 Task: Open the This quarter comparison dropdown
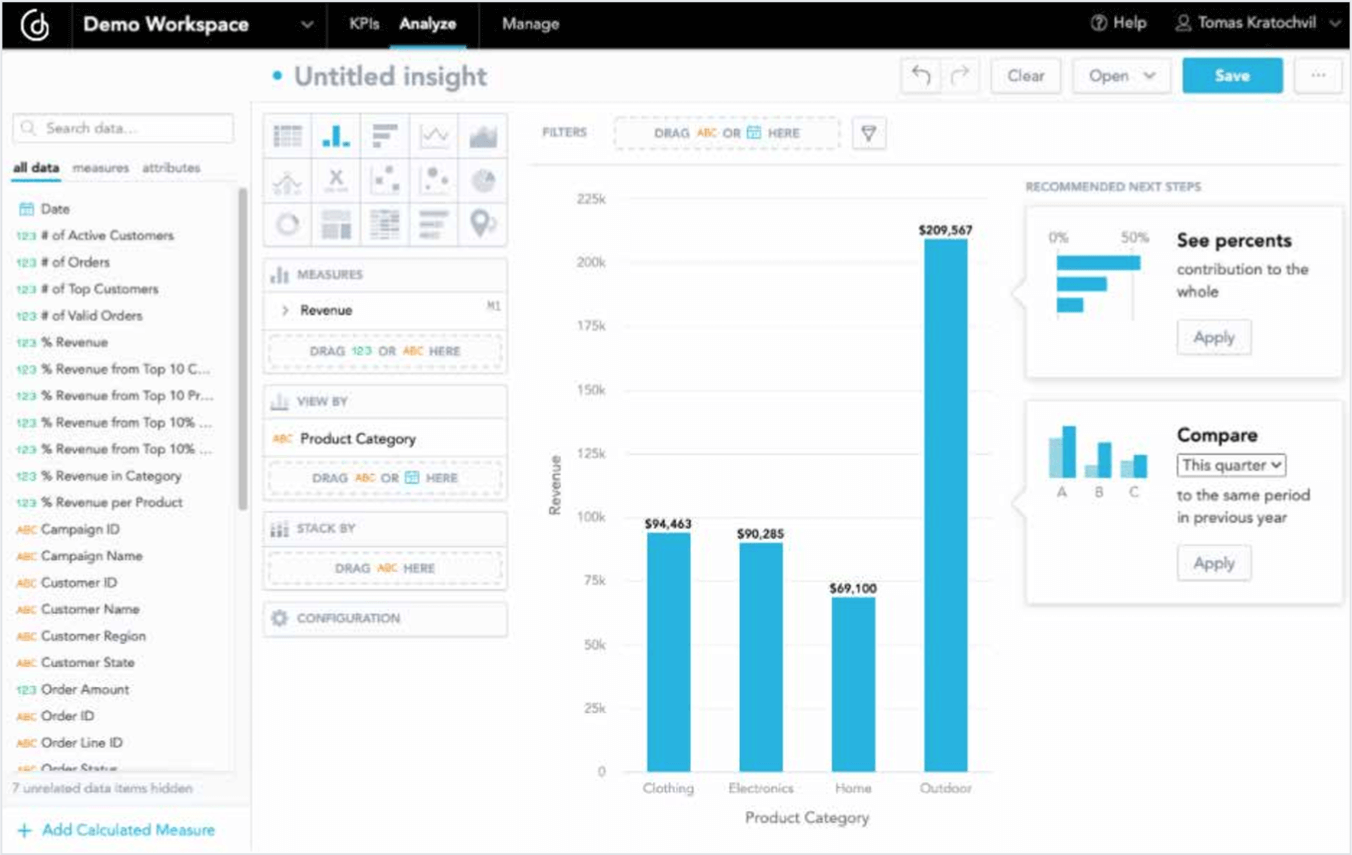[1230, 466]
